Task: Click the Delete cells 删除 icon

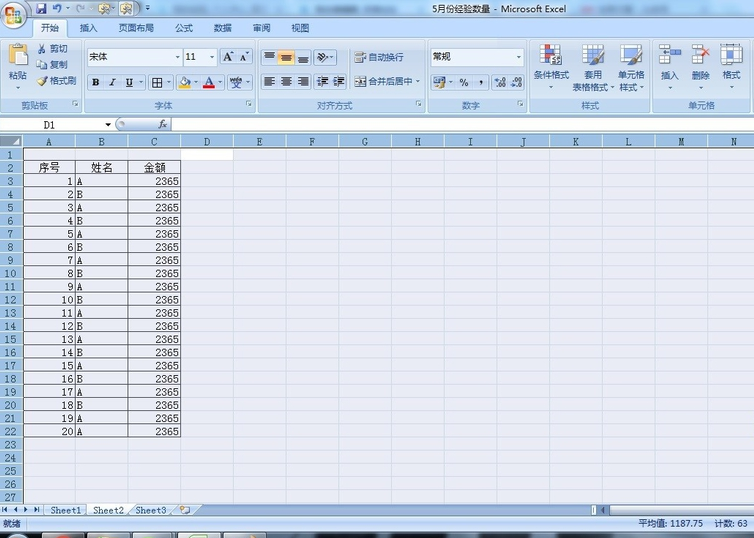Action: pyautogui.click(x=701, y=54)
